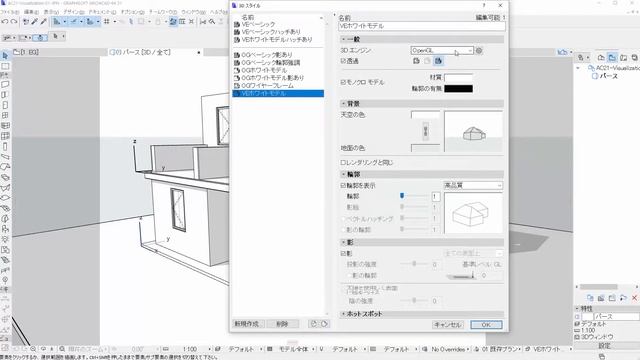Collapse the 影 section header
Image resolution: width=640 pixels, height=360 pixels.
pyautogui.click(x=422, y=242)
